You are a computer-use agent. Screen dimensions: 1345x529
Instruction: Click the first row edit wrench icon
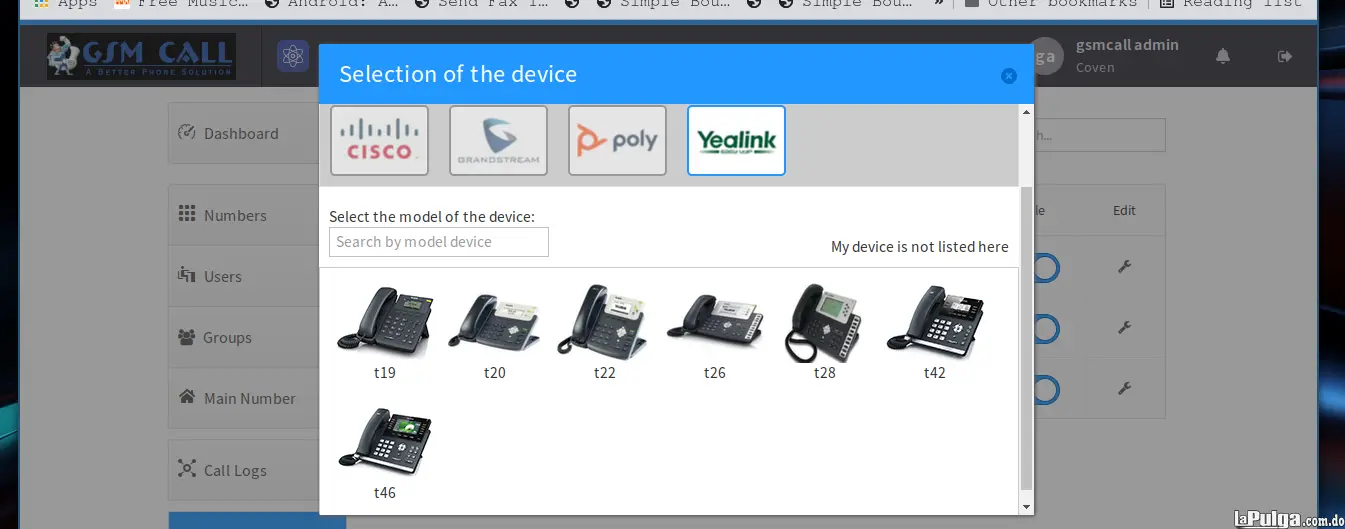click(1124, 267)
